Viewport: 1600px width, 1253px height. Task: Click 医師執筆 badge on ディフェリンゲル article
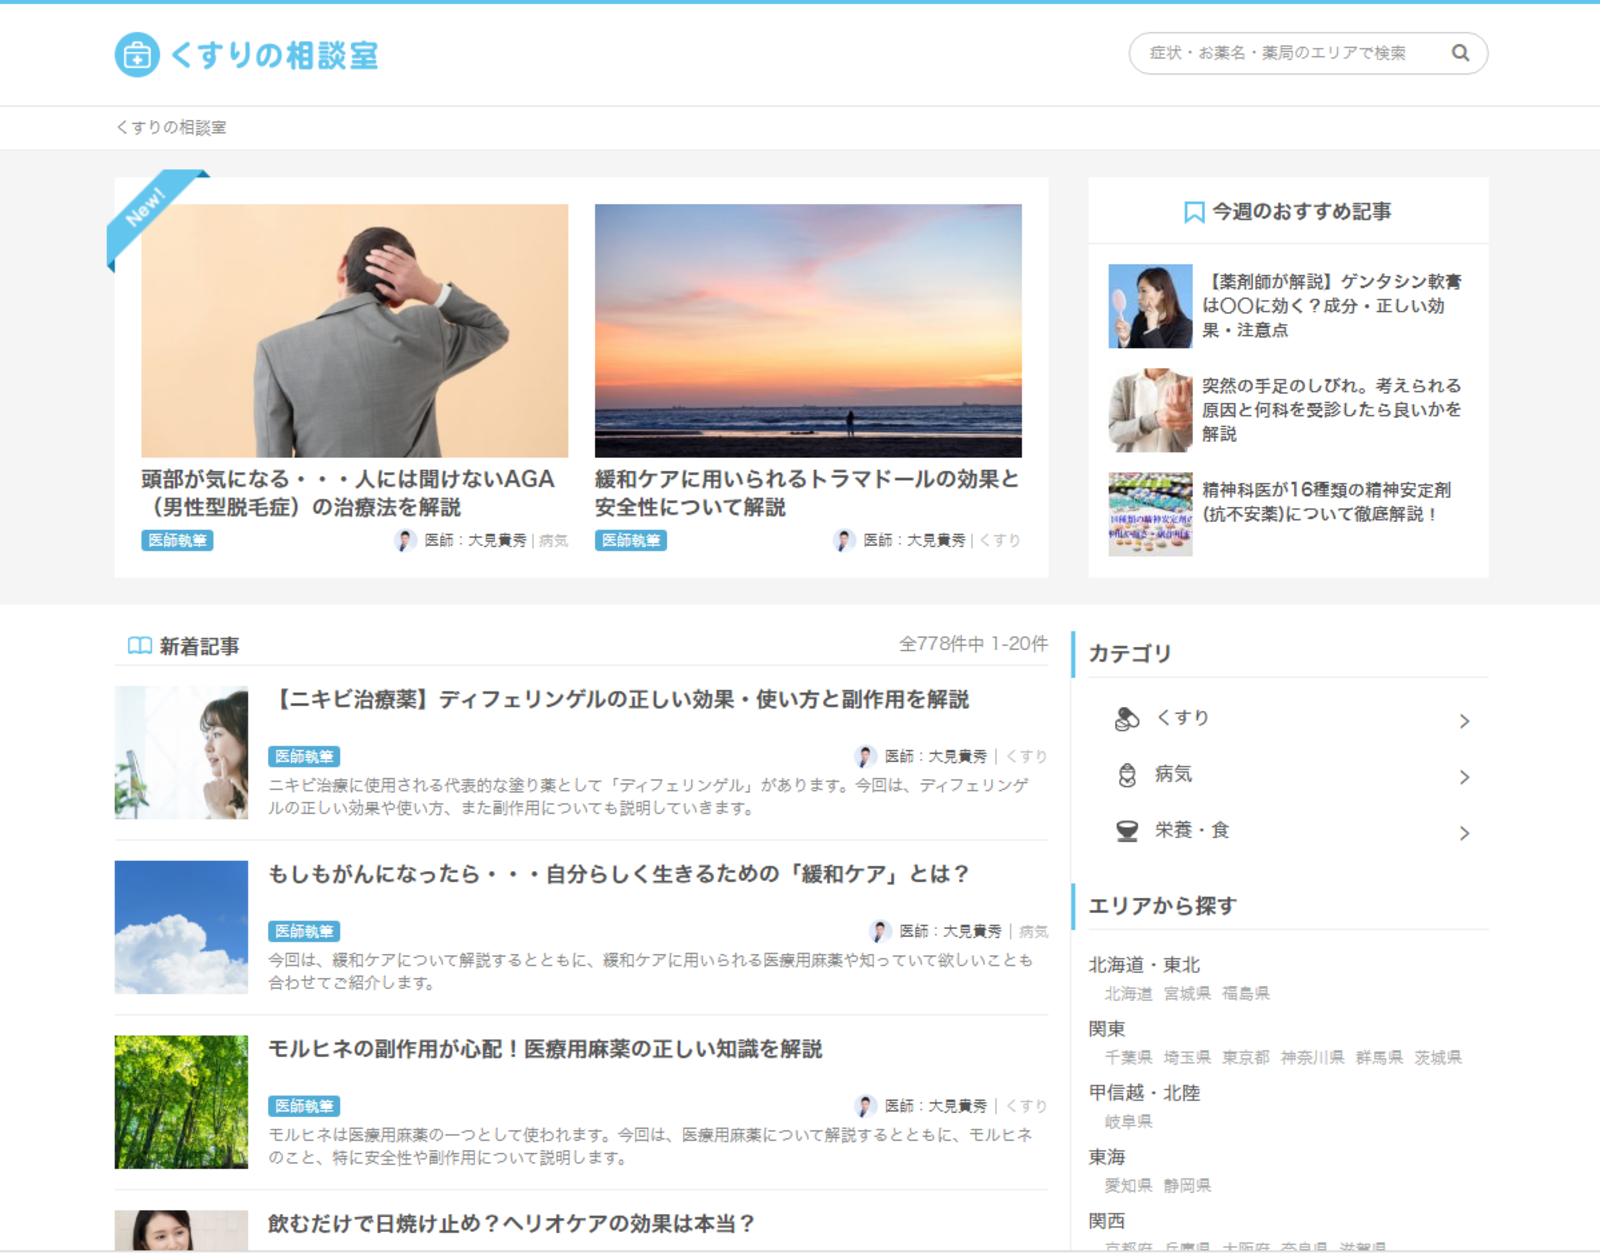tap(304, 757)
